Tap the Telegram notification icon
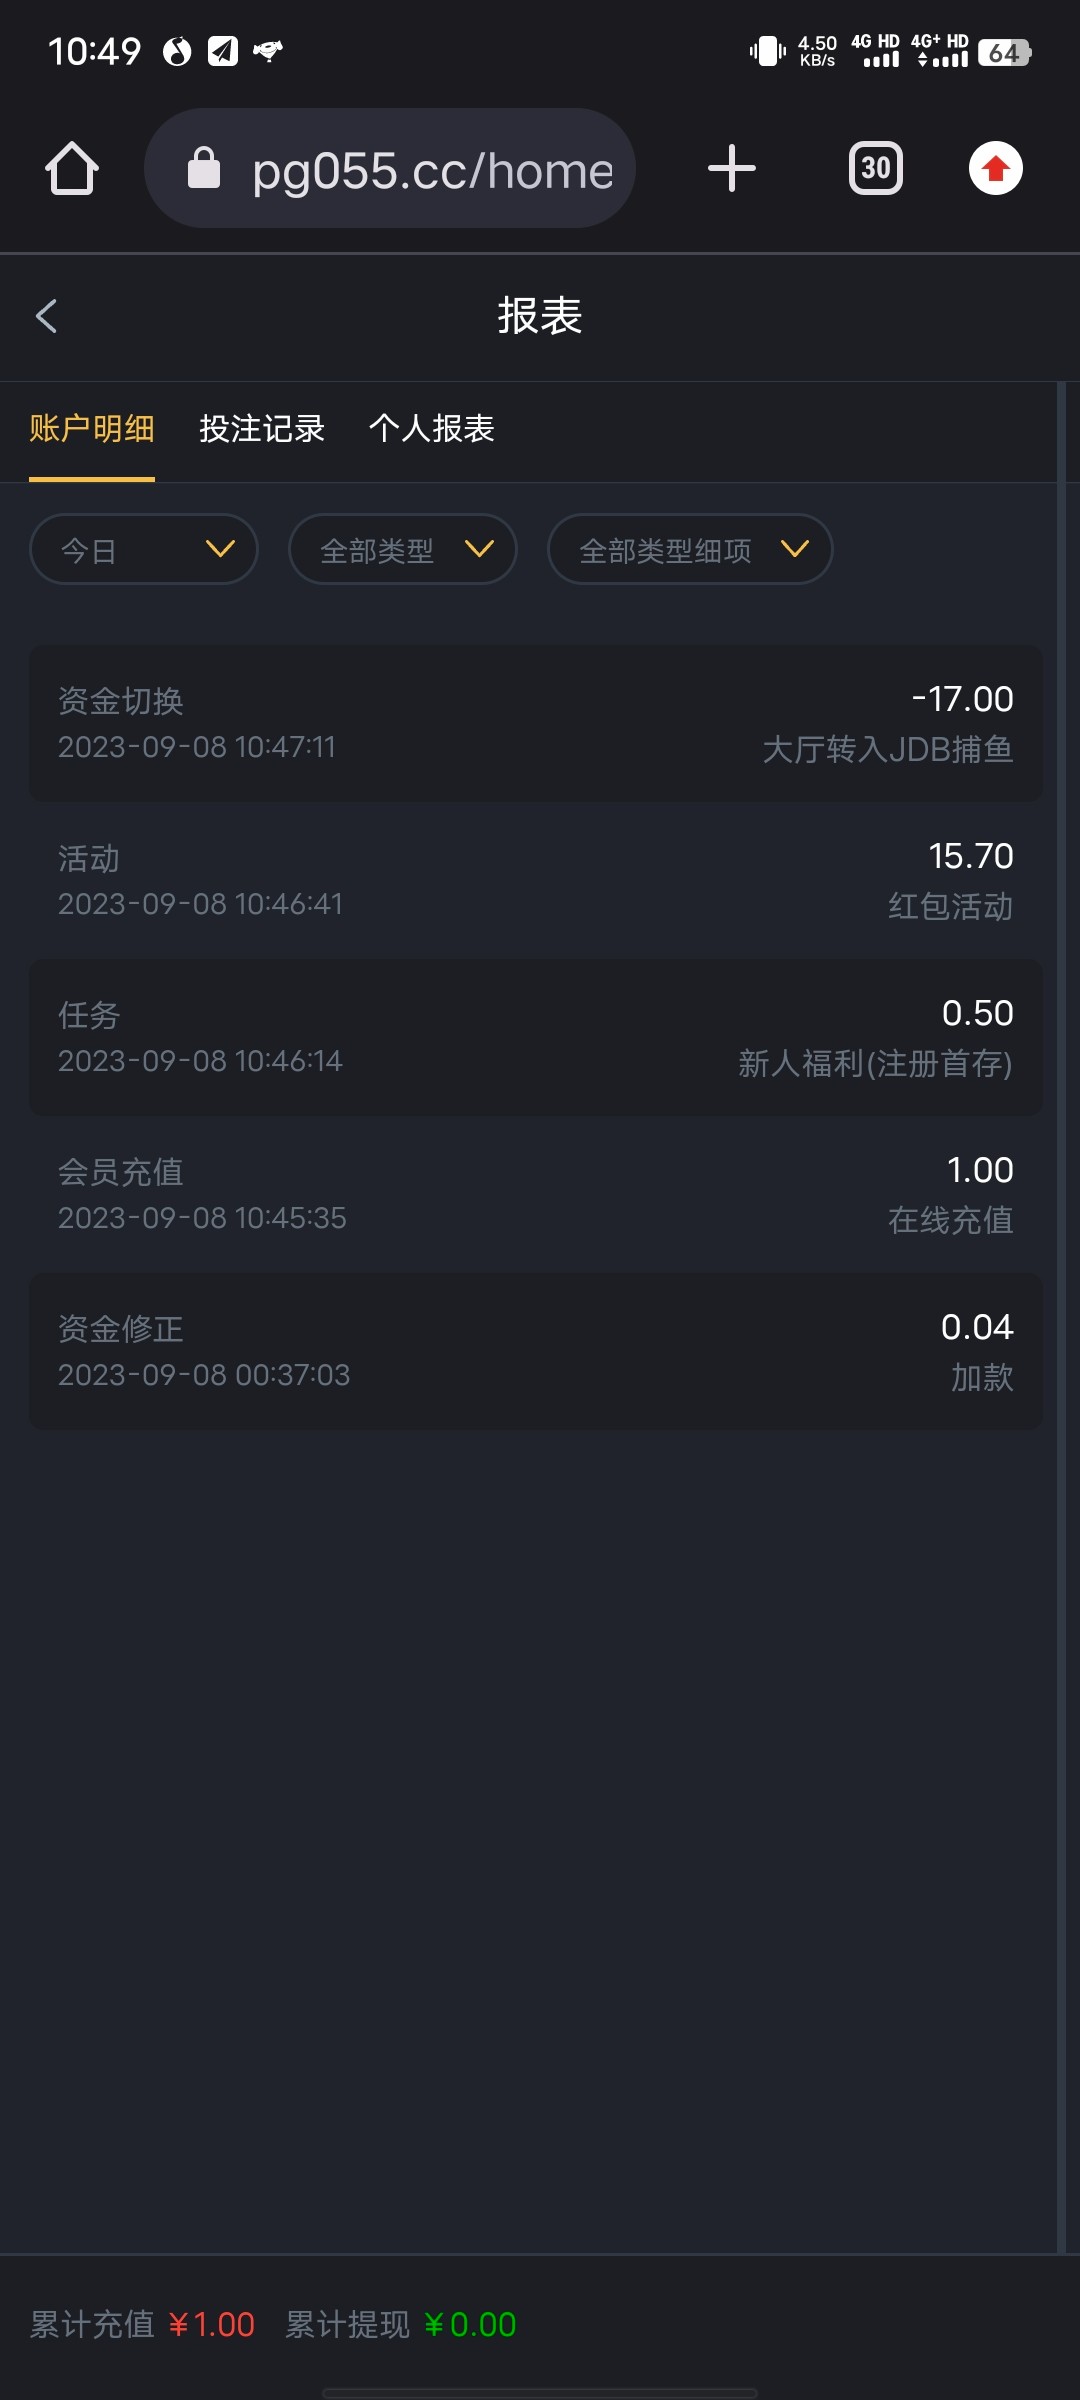The height and width of the screenshot is (2400, 1080). [x=222, y=51]
